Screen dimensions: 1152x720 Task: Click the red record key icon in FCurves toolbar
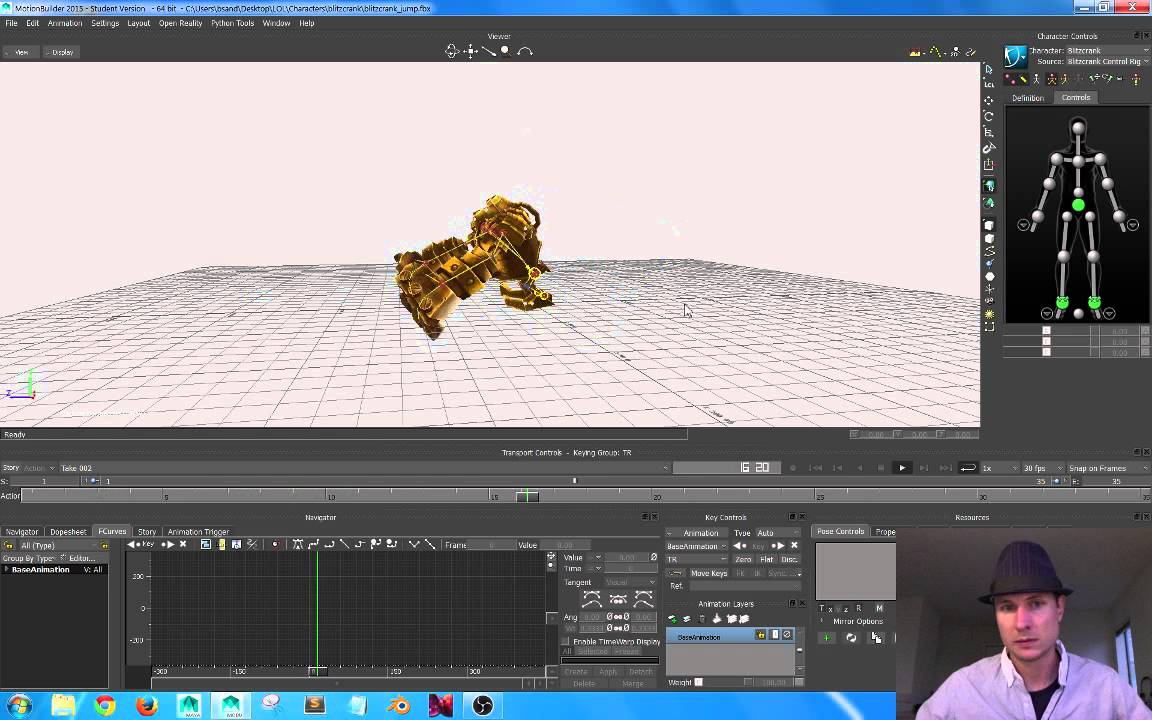(276, 544)
